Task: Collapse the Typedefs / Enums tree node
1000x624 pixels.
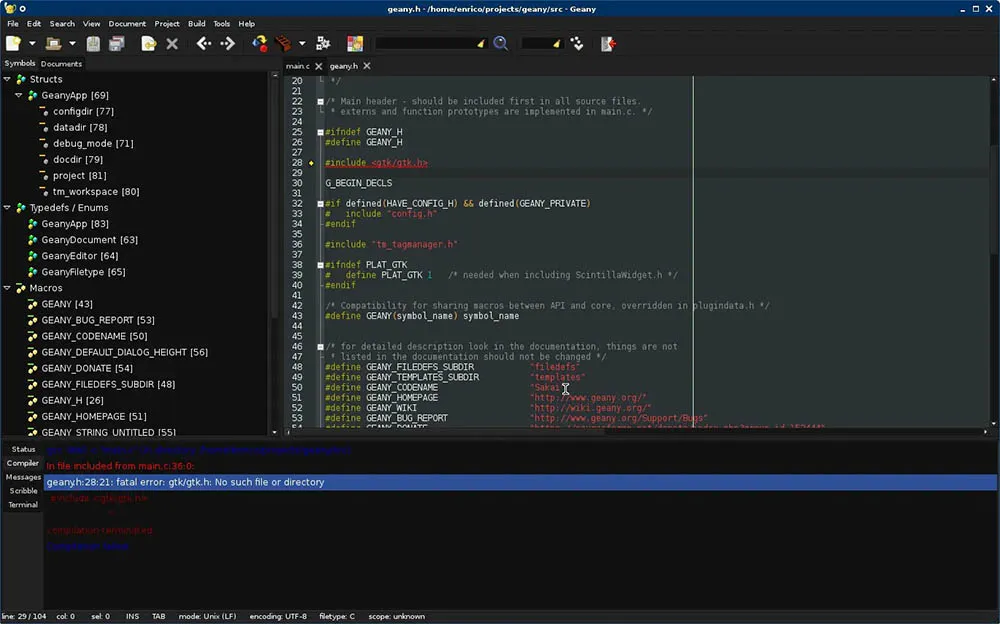Action: coord(8,208)
